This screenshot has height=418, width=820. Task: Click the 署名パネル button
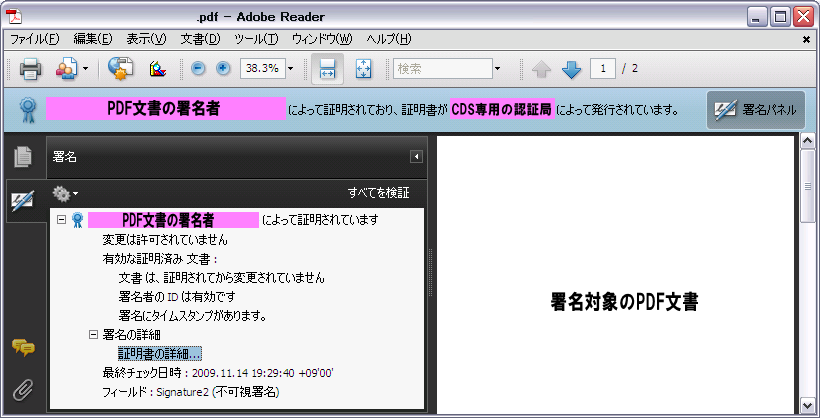click(x=756, y=110)
